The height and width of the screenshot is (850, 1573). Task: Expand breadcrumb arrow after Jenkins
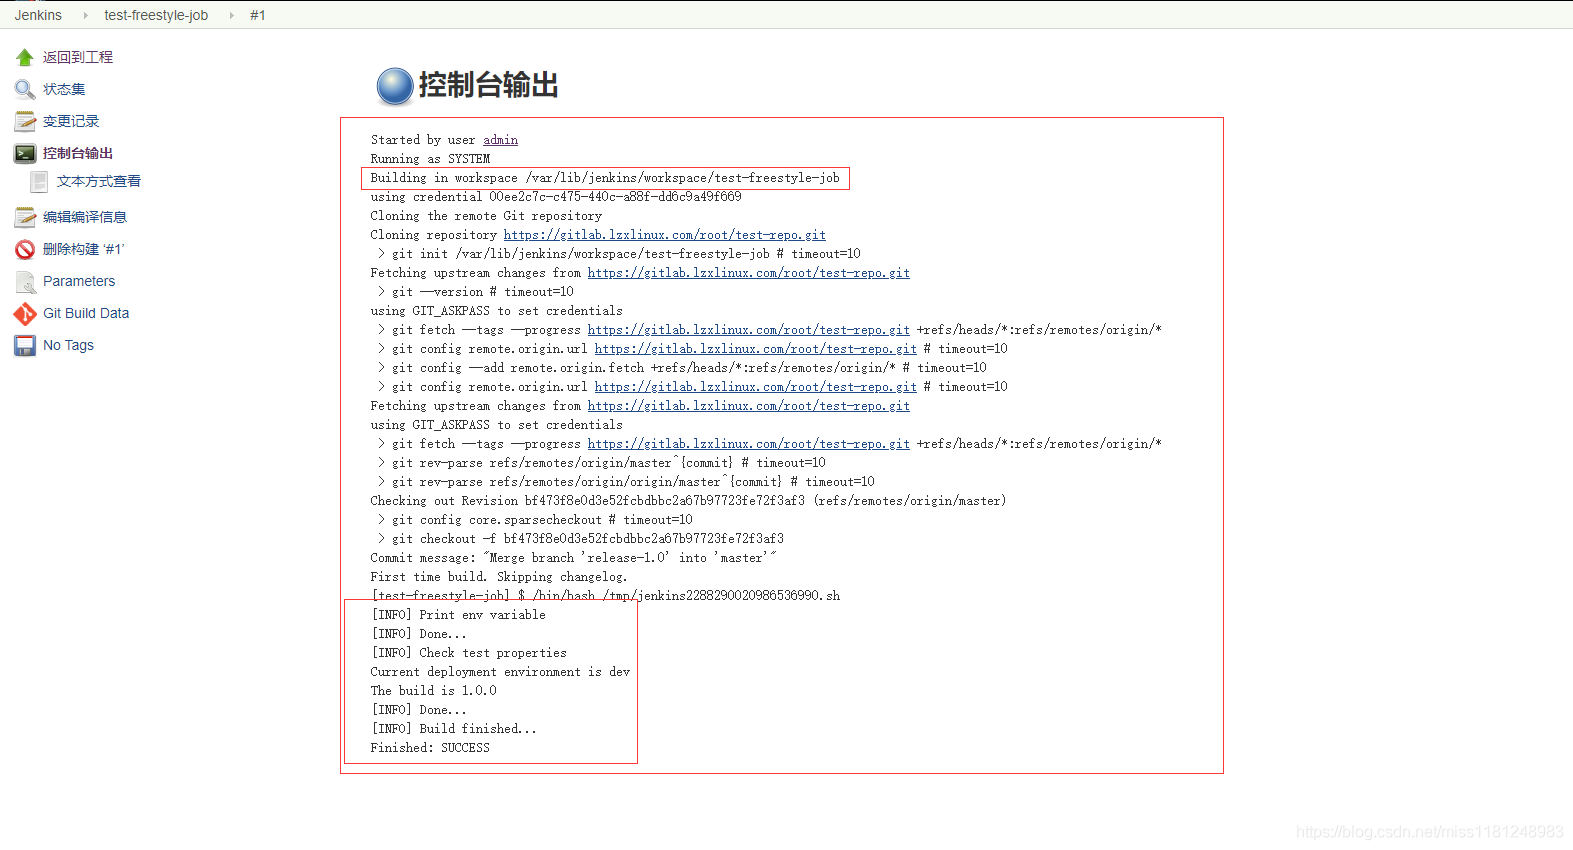click(84, 15)
